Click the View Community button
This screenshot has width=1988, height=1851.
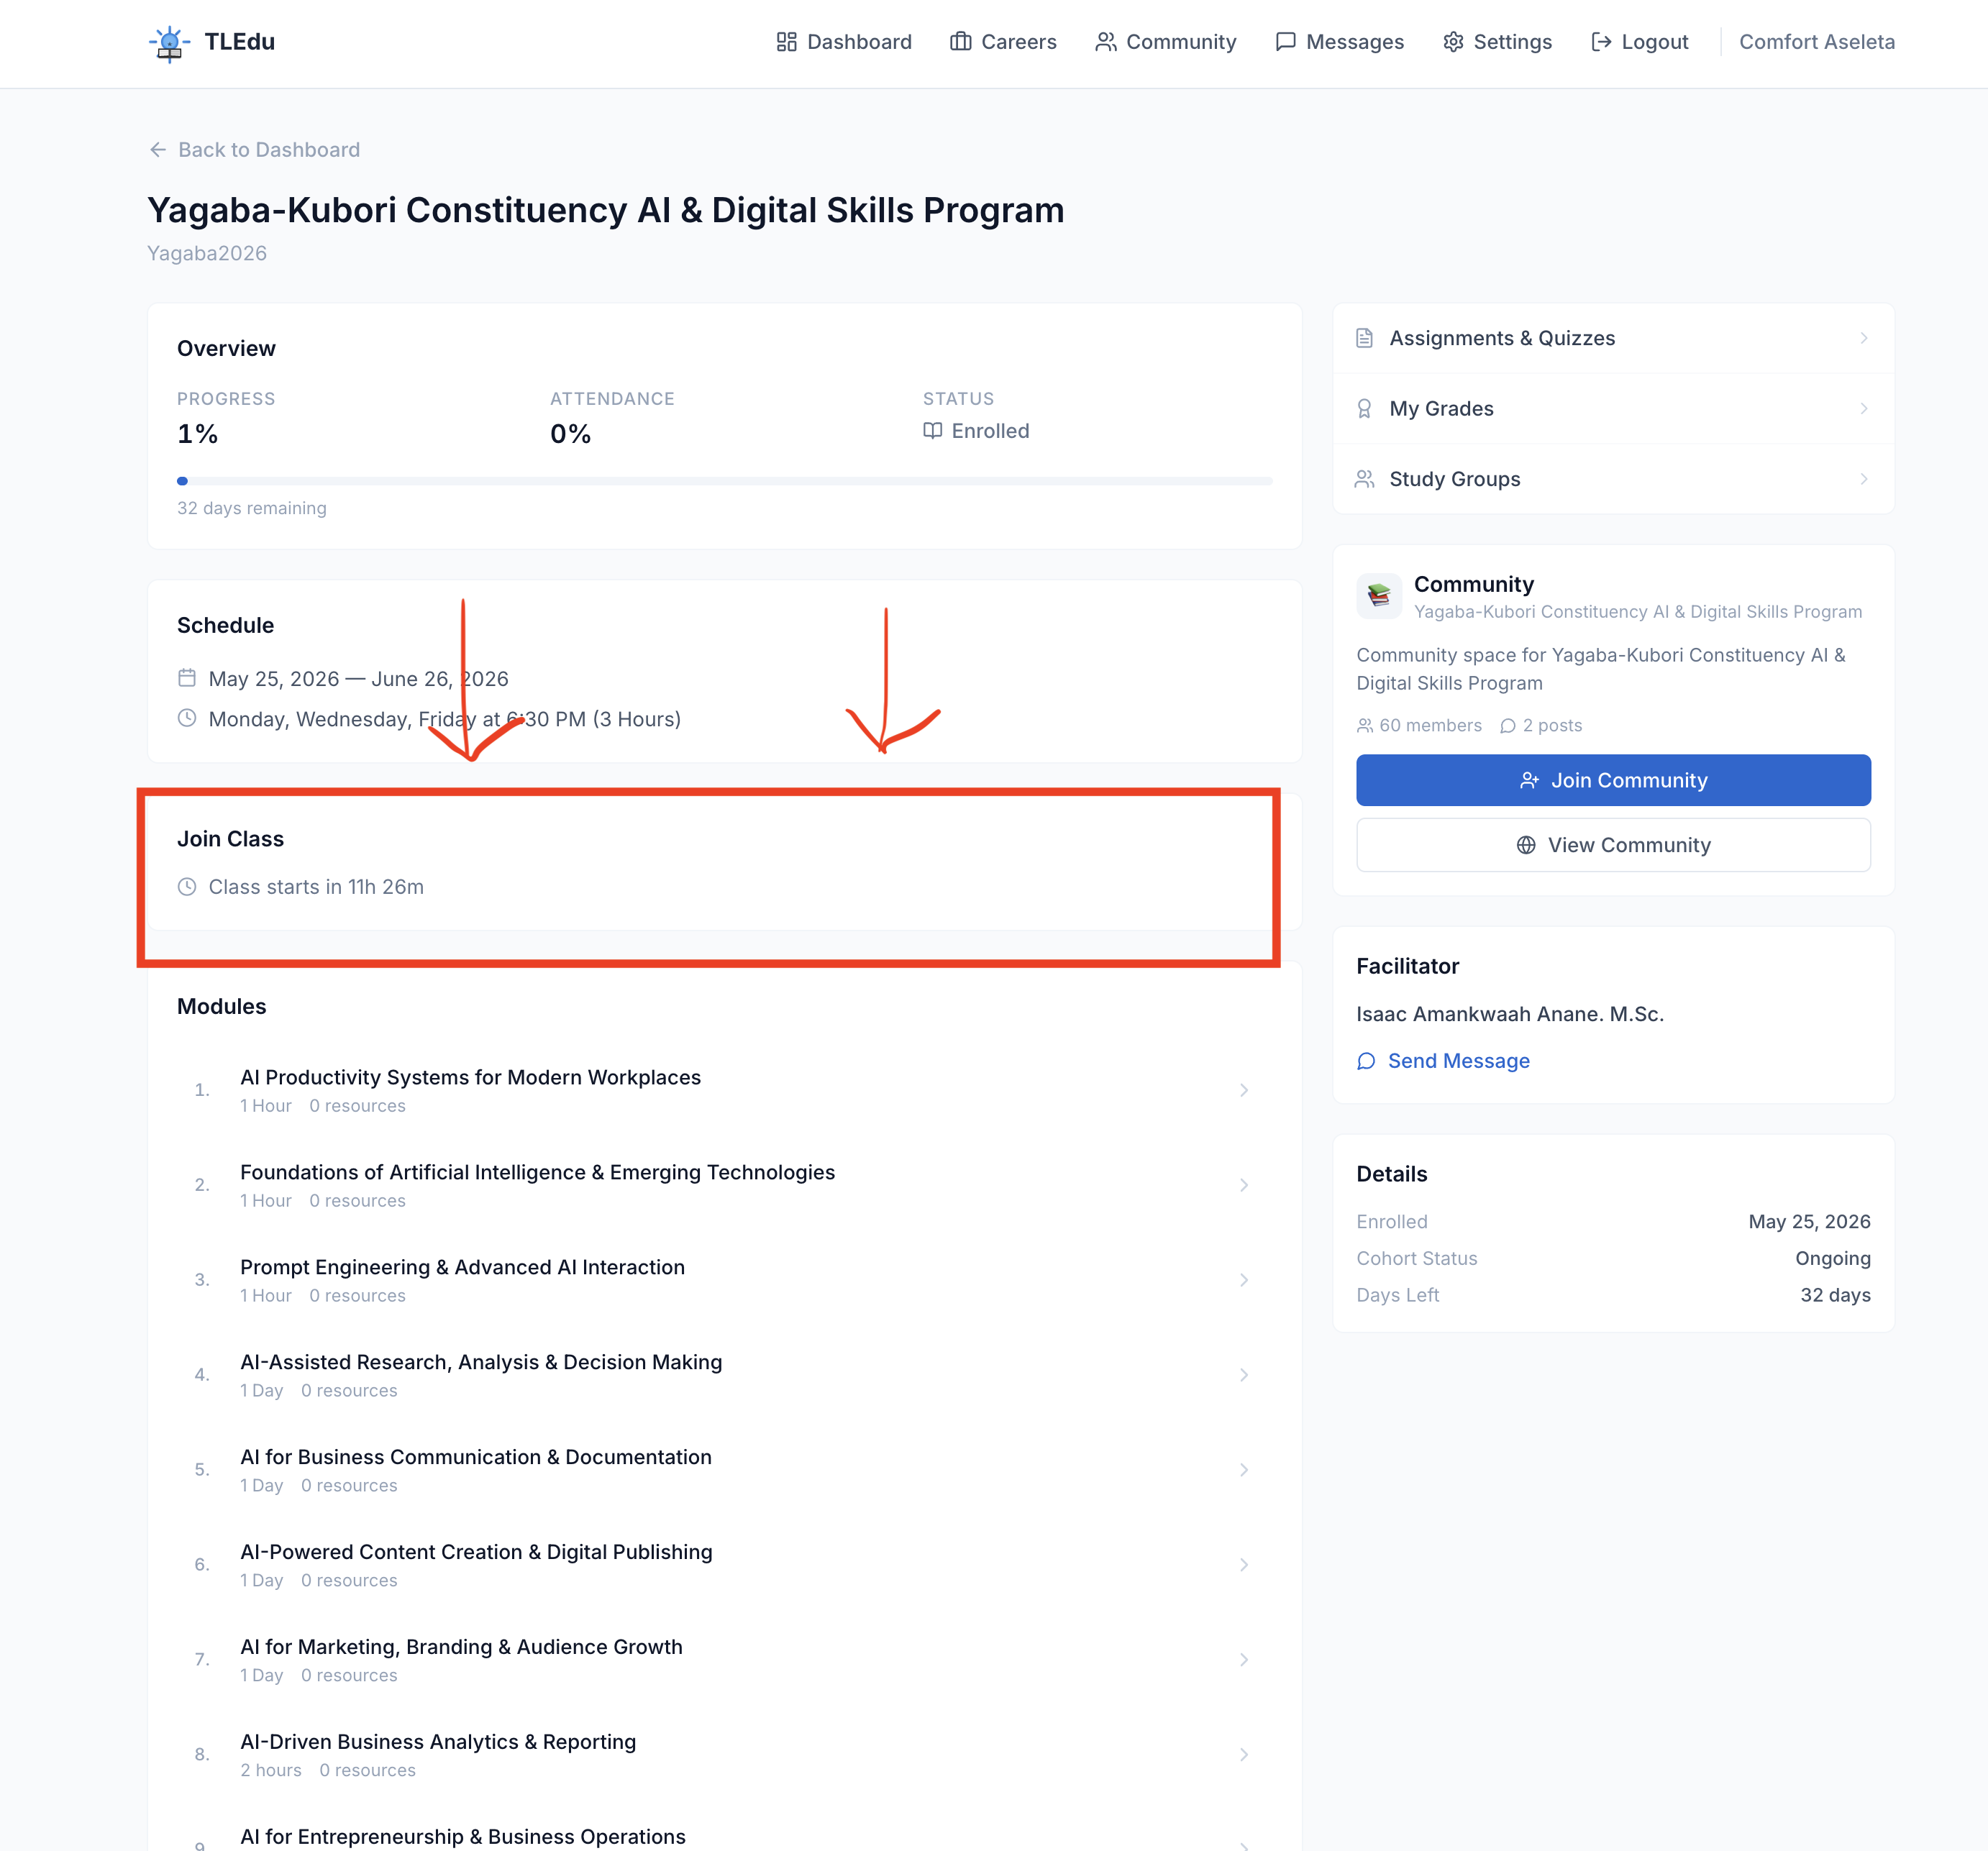coord(1613,845)
